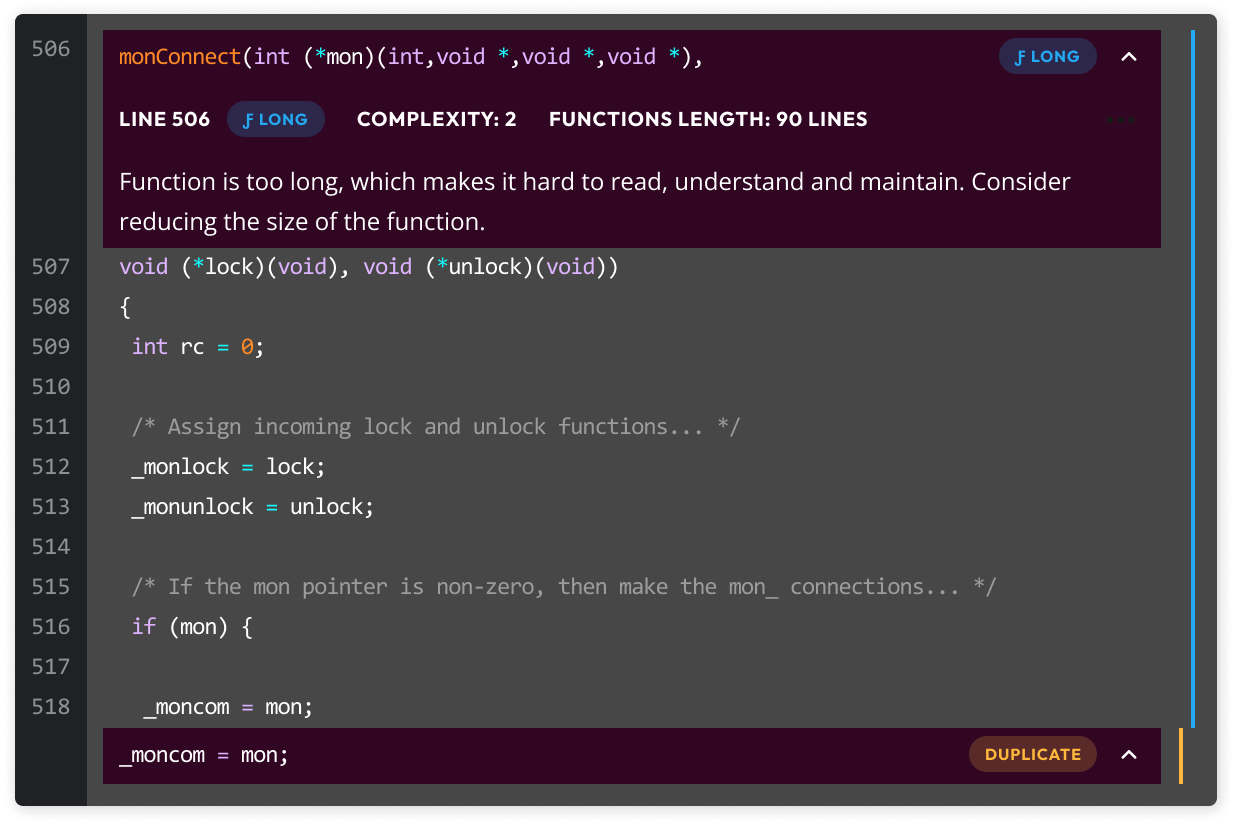Click the LINE 506 label
The width and height of the screenshot is (1234, 824).
click(164, 120)
